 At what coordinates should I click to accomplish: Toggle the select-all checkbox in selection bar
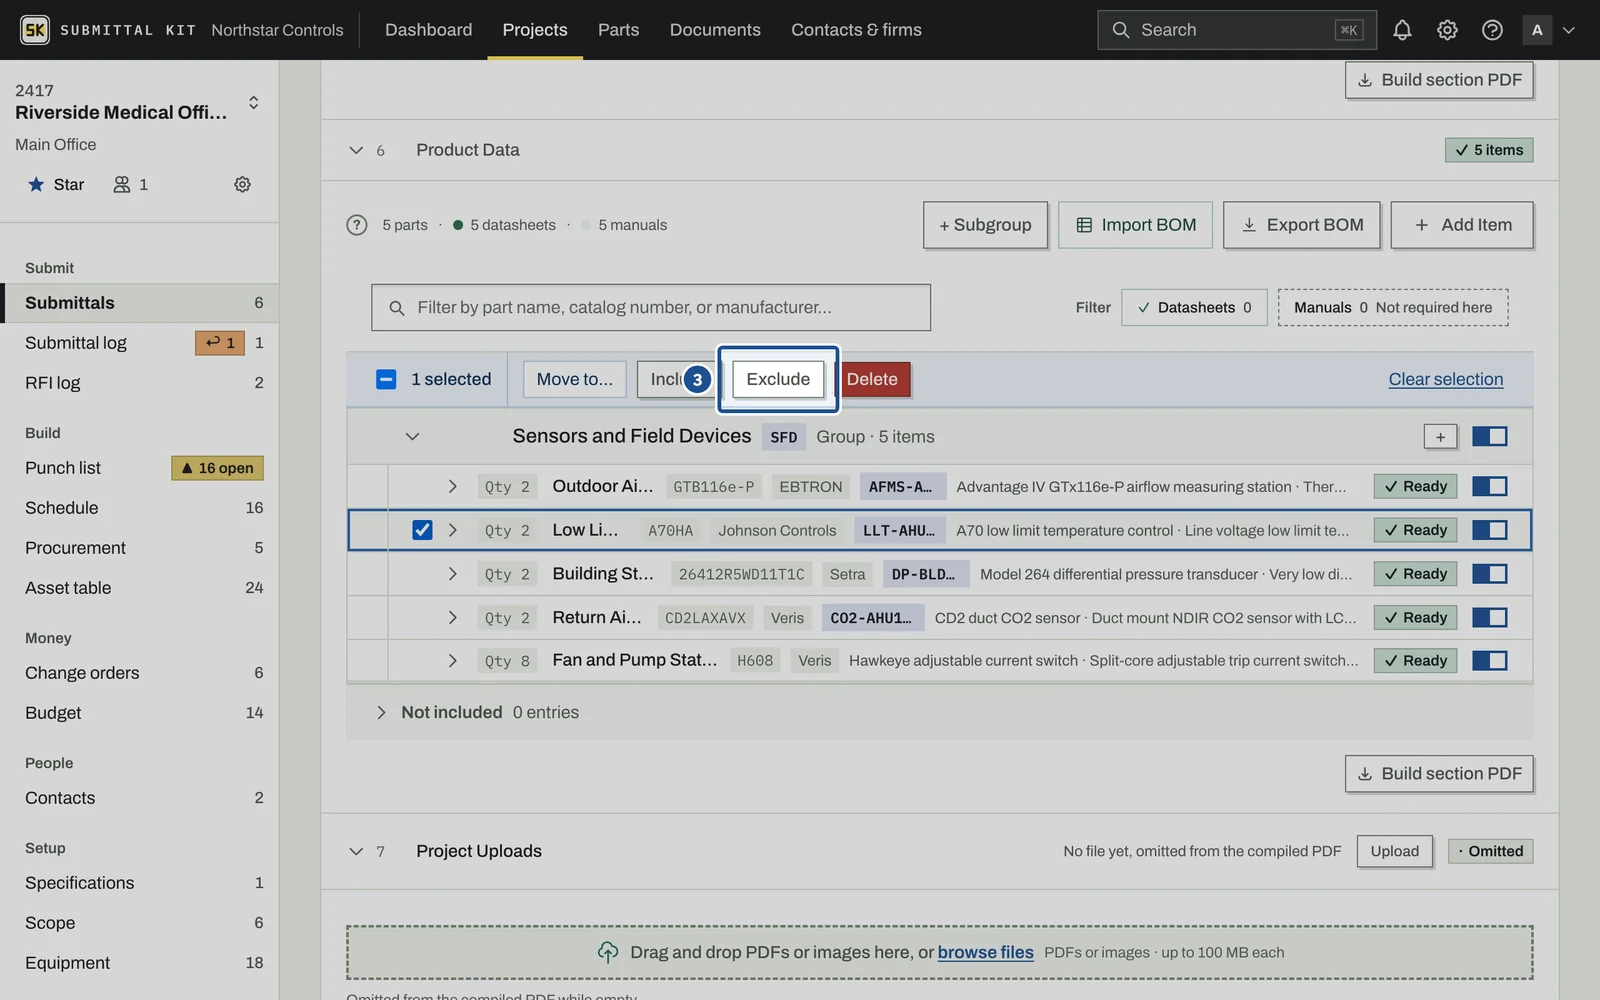click(386, 379)
